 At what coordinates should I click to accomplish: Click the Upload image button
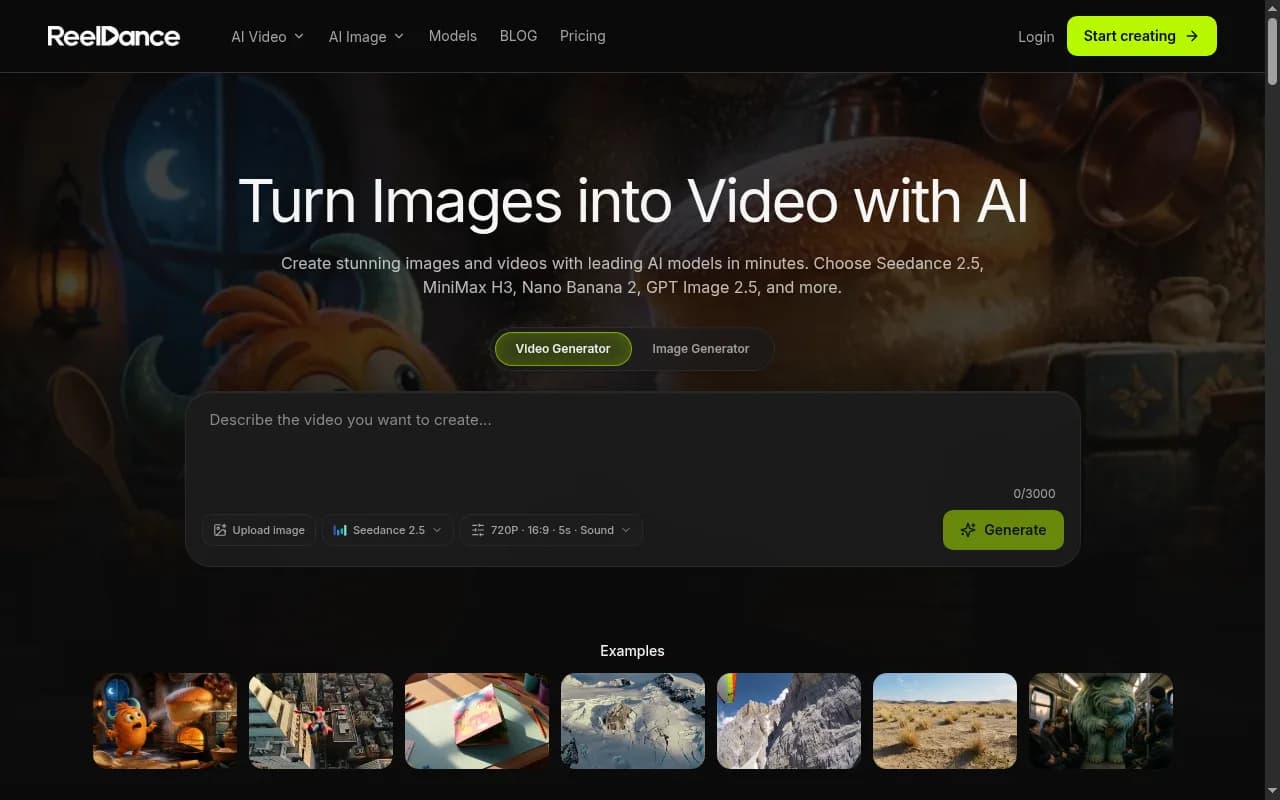click(x=259, y=530)
